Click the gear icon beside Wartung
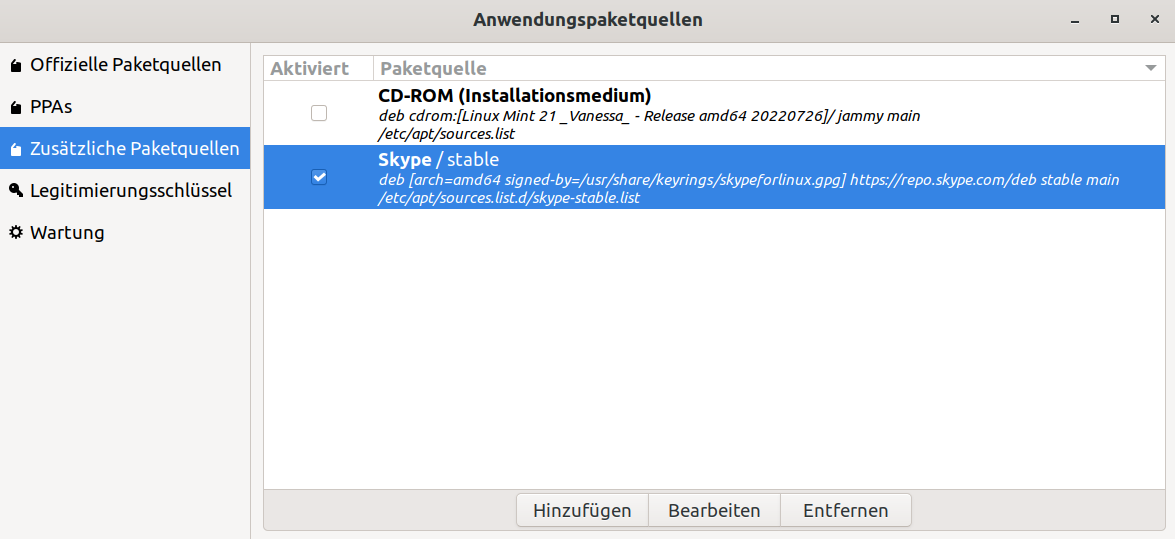The image size is (1175, 539). pos(15,233)
